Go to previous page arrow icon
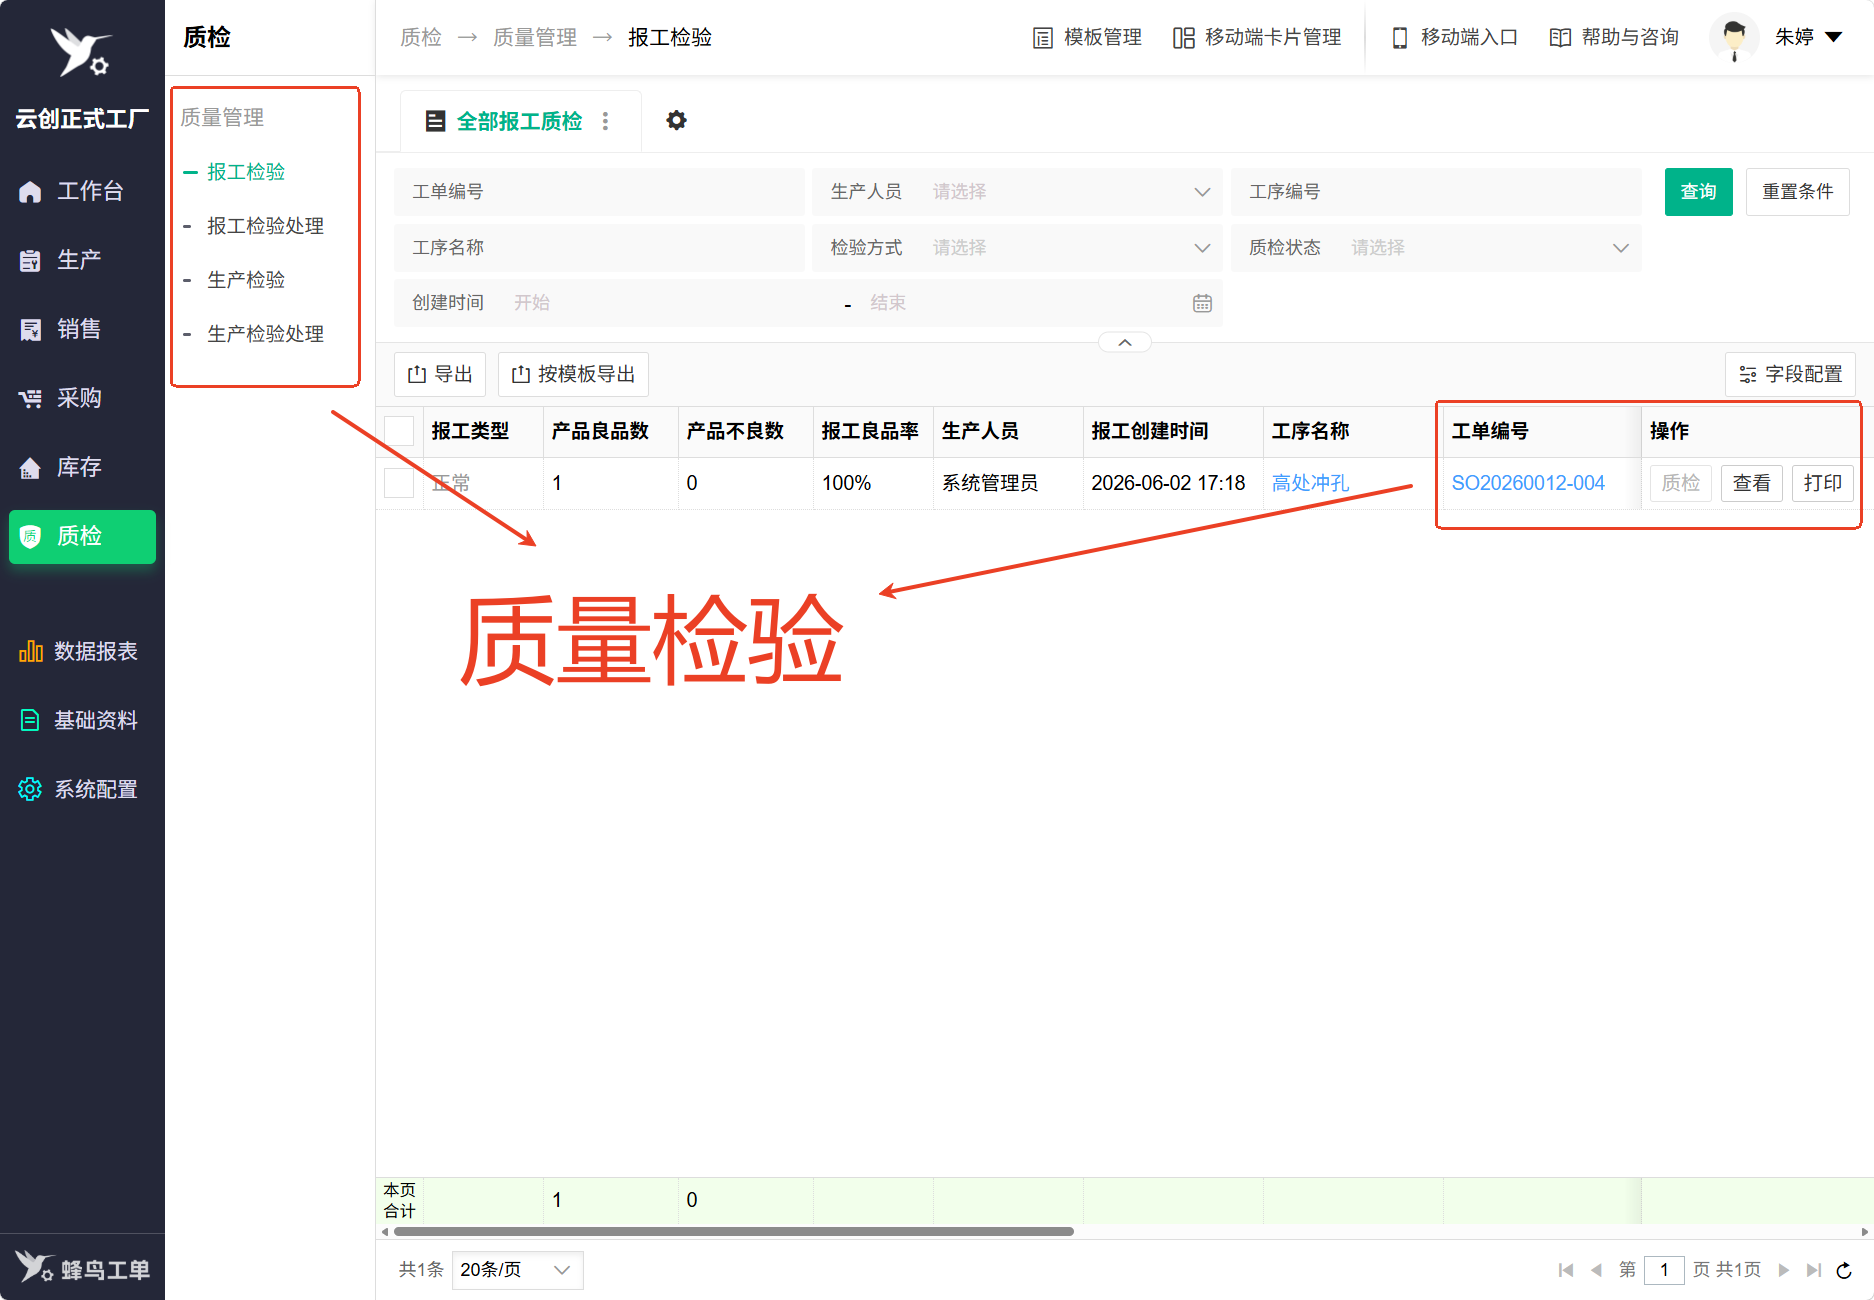This screenshot has height=1300, width=1874. click(x=1596, y=1270)
